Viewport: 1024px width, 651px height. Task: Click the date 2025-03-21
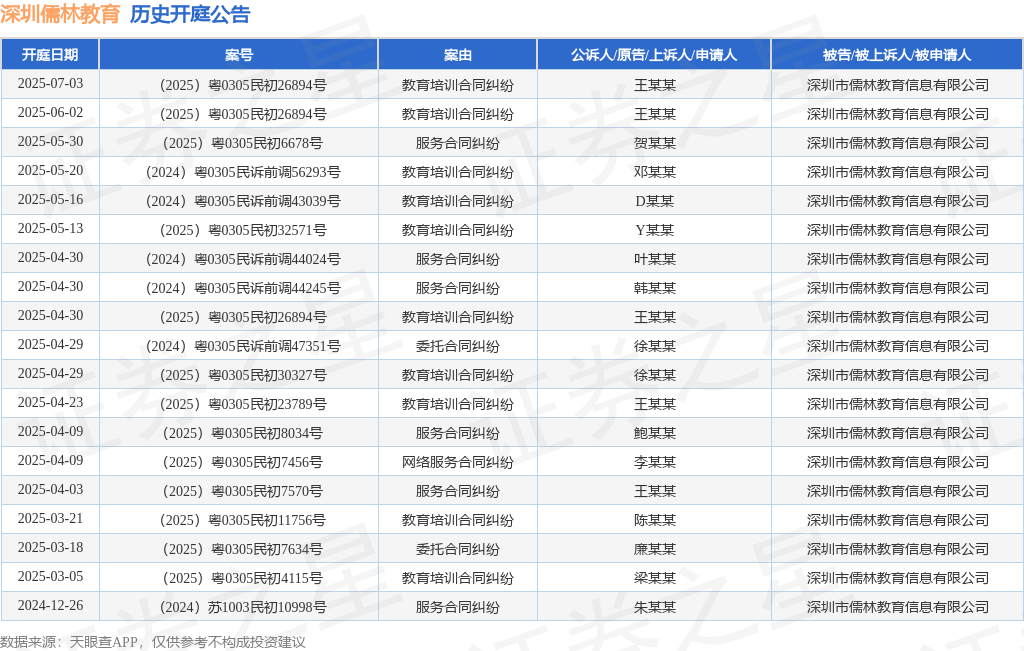[x=50, y=518]
